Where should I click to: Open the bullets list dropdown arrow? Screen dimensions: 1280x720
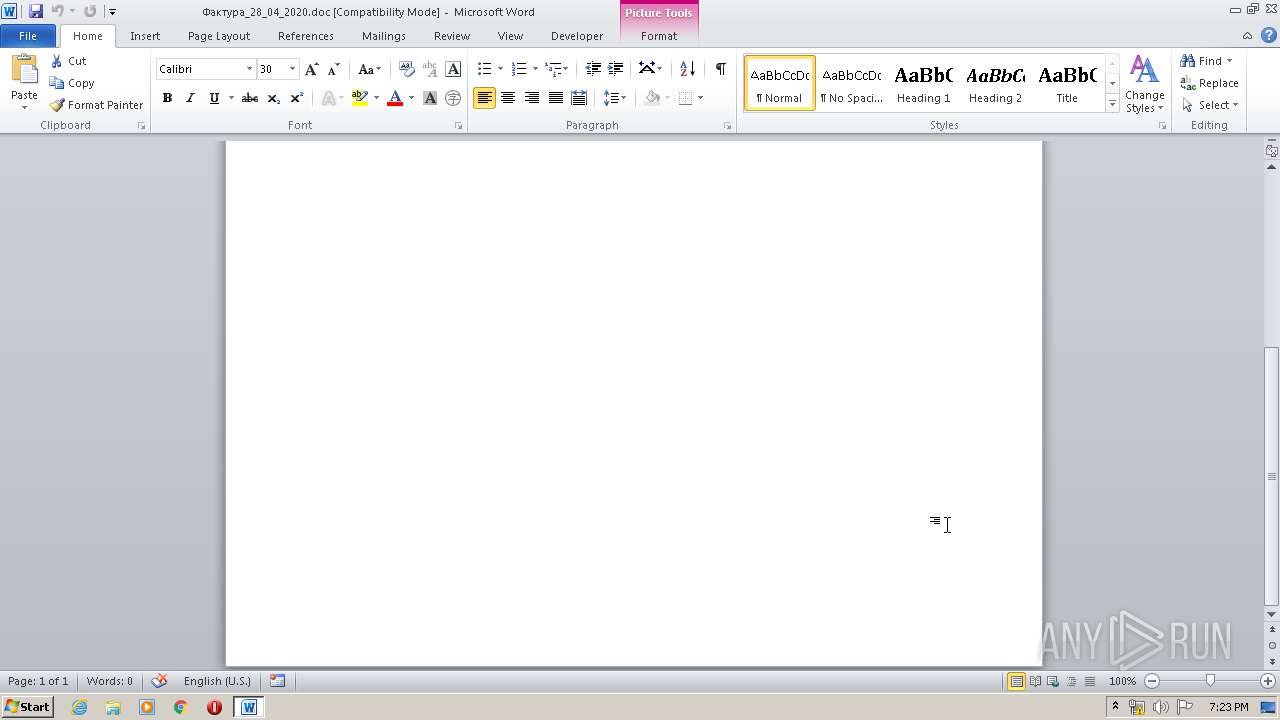click(x=501, y=69)
